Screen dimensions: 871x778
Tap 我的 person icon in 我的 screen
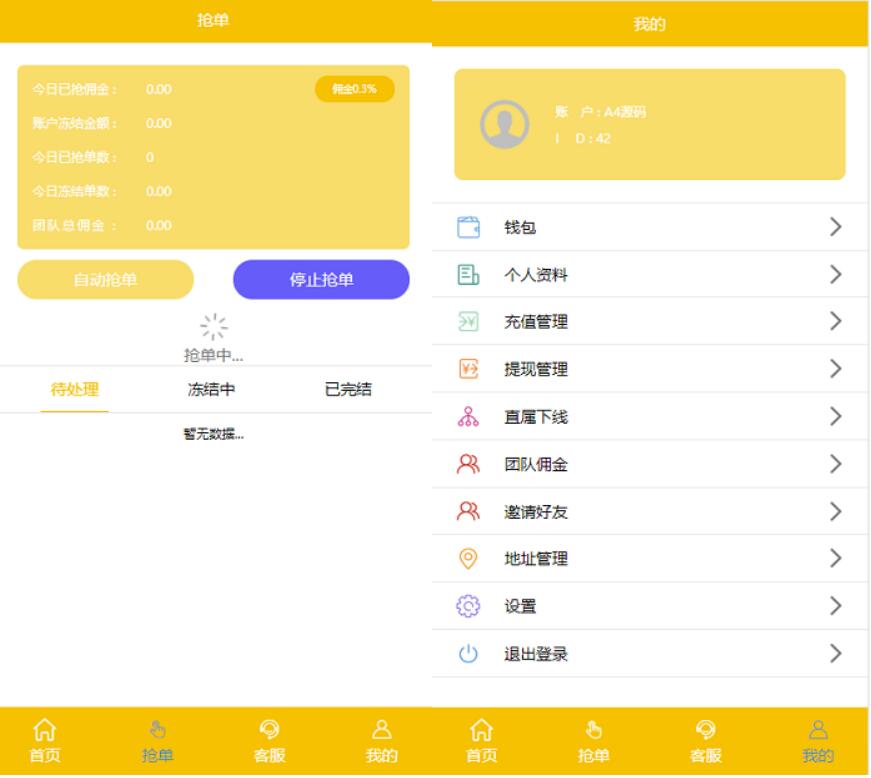tap(818, 730)
